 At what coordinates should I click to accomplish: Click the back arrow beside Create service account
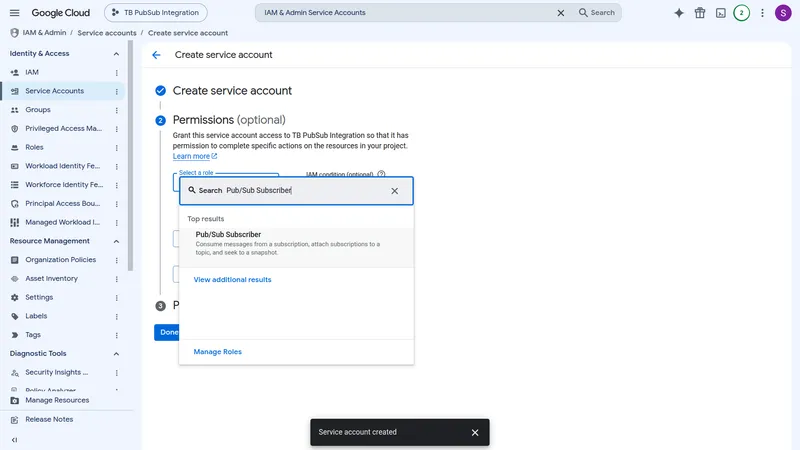pyautogui.click(x=156, y=55)
